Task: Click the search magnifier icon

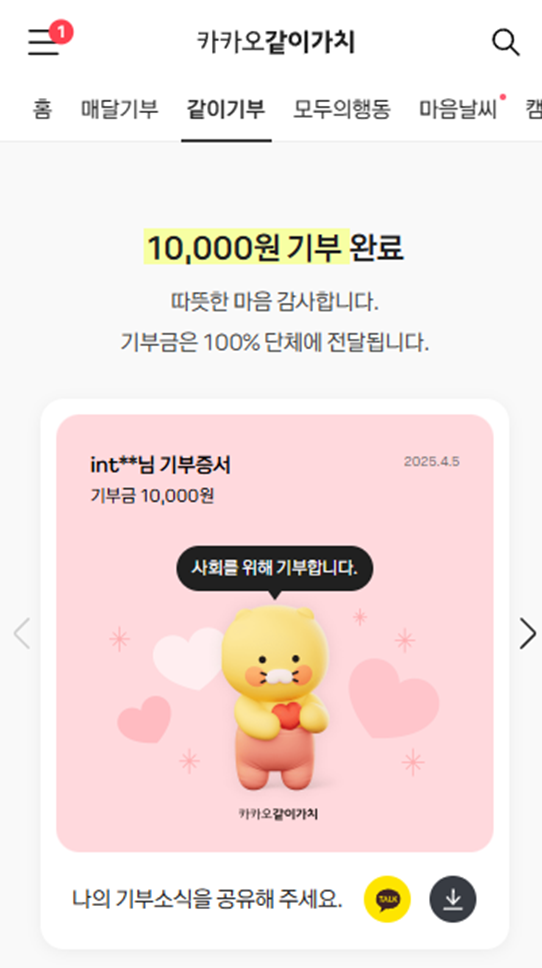Action: tap(506, 43)
